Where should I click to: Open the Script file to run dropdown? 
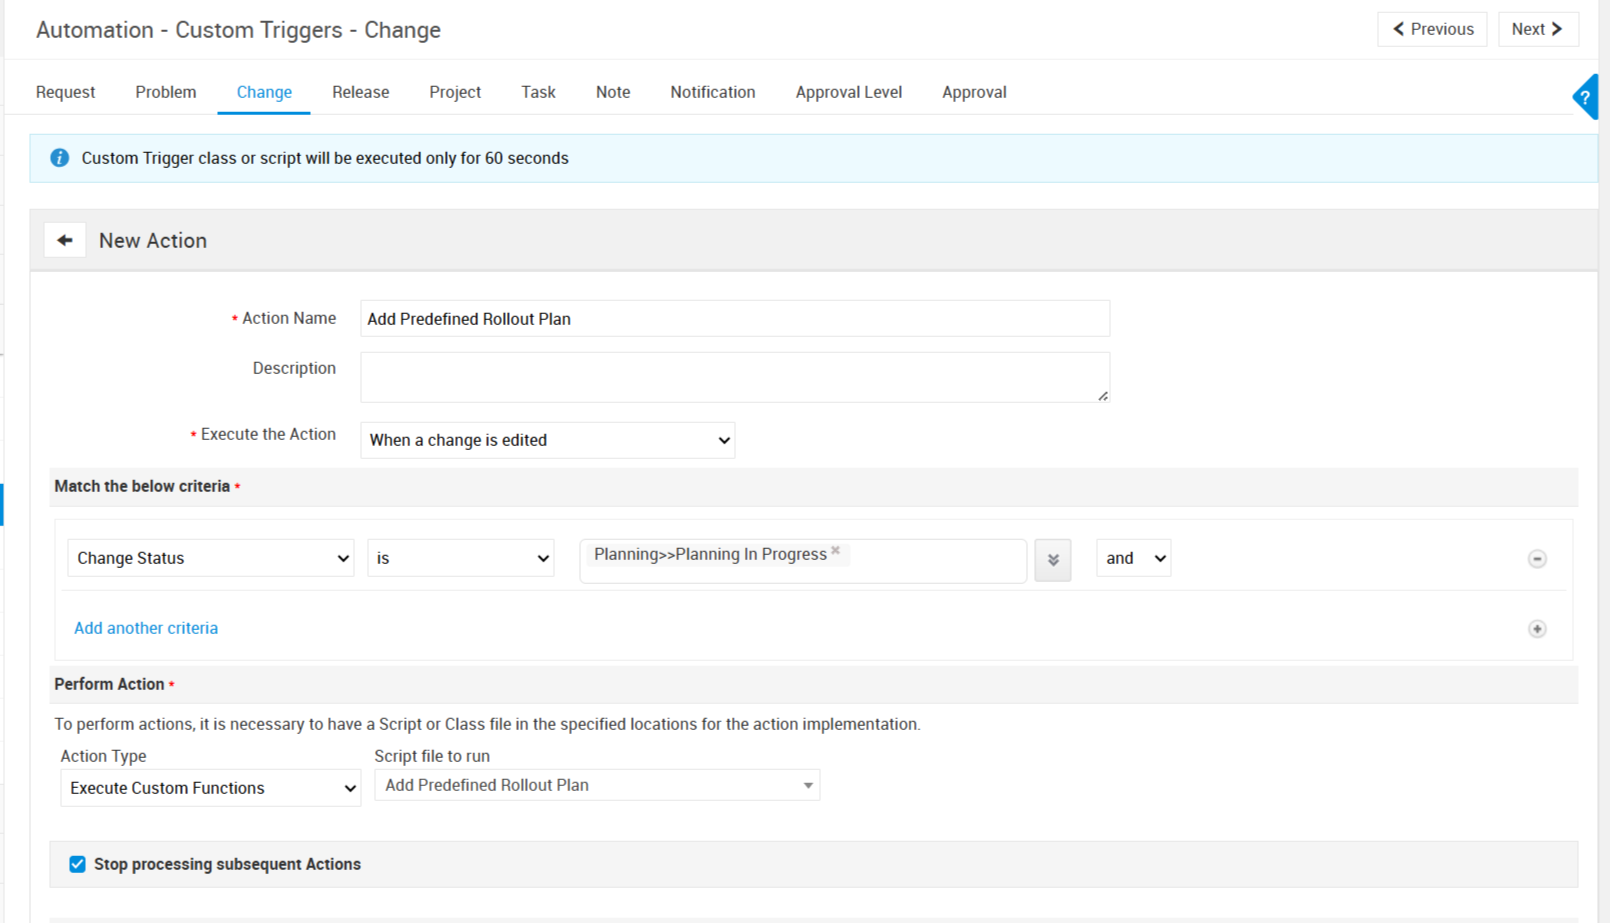[597, 785]
